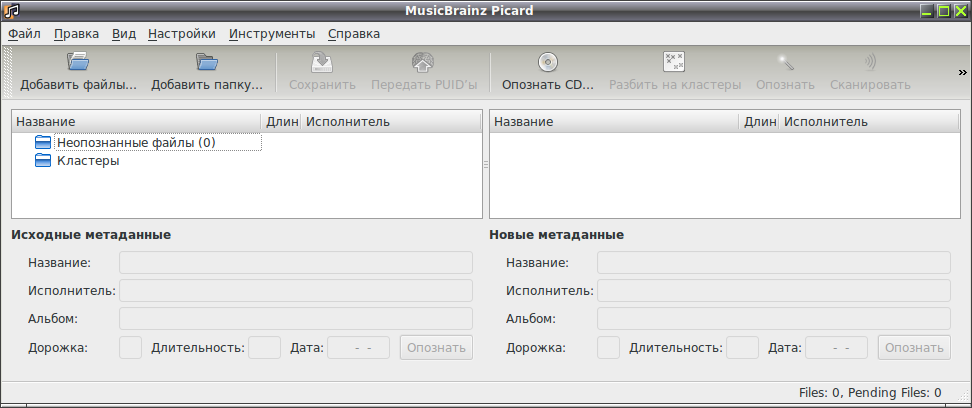Image resolution: width=972 pixels, height=408 pixels.
Task: Click the Сохранить toolbar icon
Action: (322, 61)
